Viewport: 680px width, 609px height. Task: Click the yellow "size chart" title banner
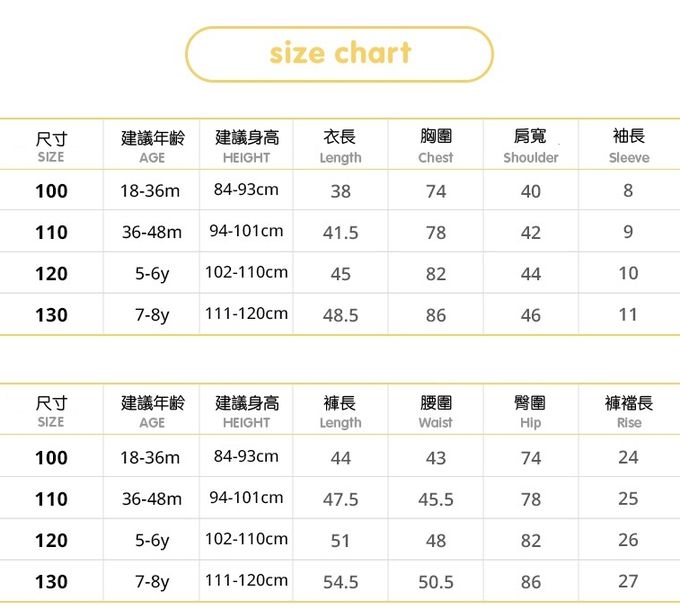[x=340, y=54]
